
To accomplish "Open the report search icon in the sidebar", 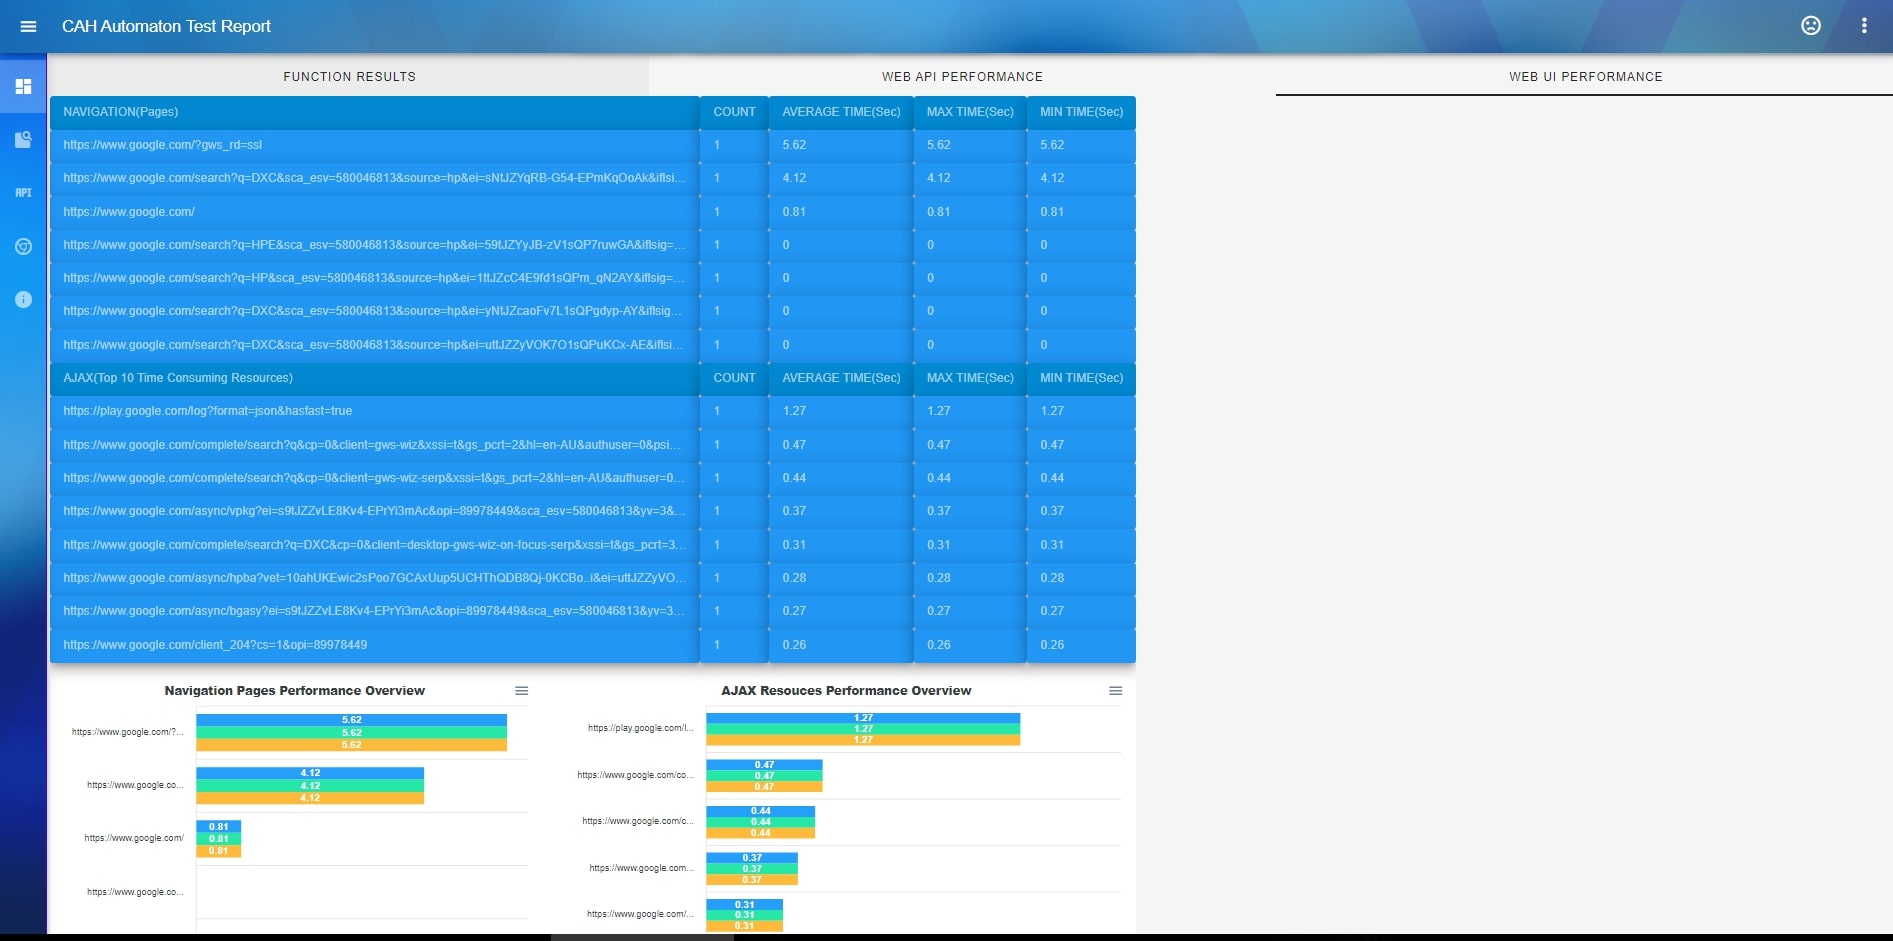I will pyautogui.click(x=22, y=140).
